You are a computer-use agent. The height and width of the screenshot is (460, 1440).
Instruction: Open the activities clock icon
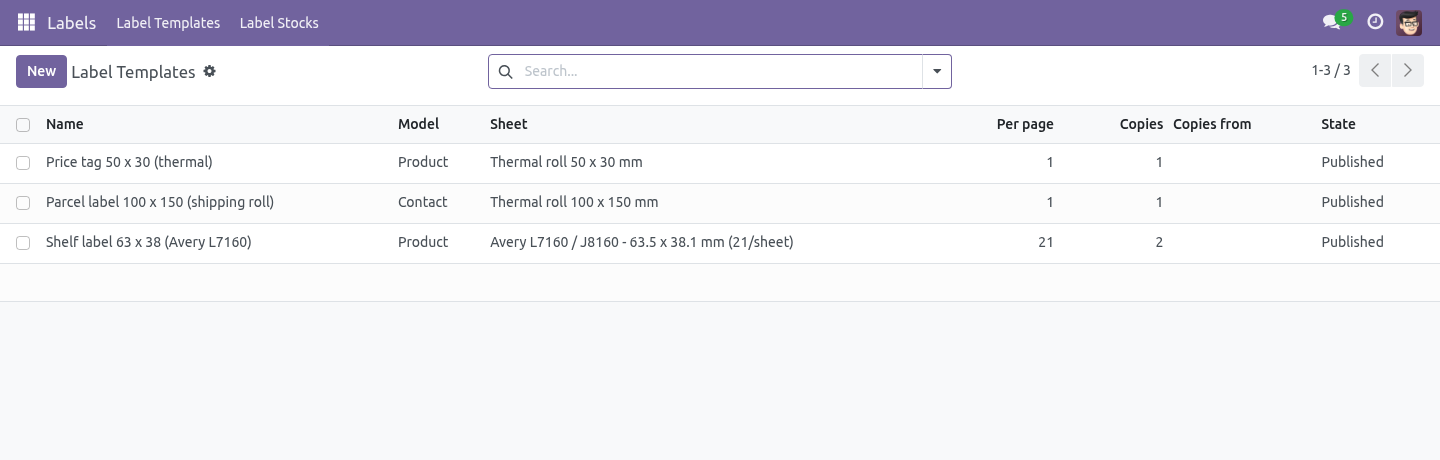(1375, 22)
